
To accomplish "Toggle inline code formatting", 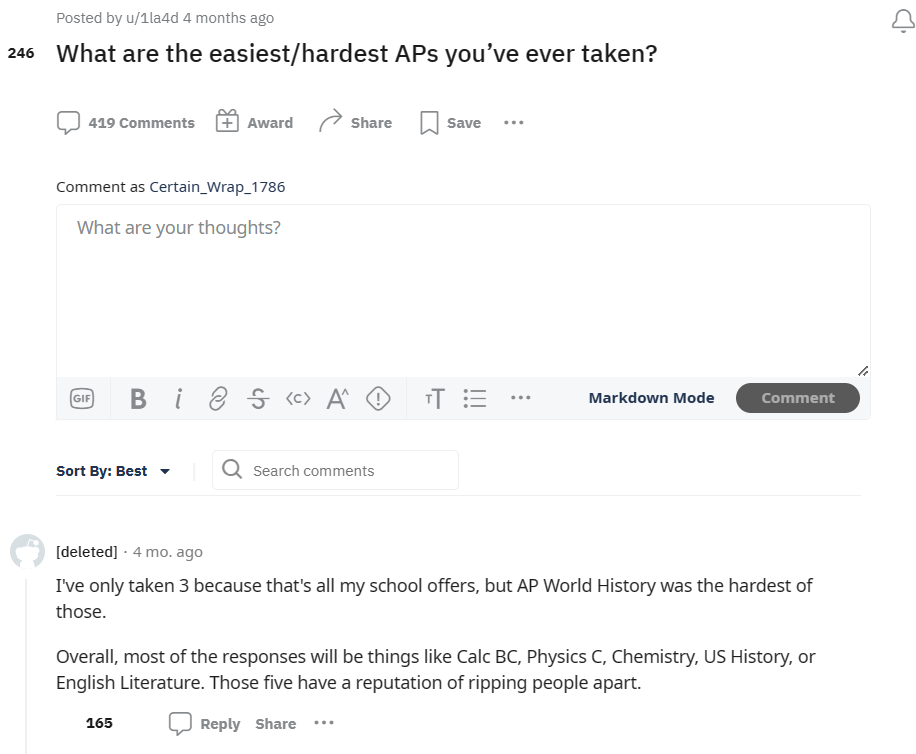I will 298,399.
